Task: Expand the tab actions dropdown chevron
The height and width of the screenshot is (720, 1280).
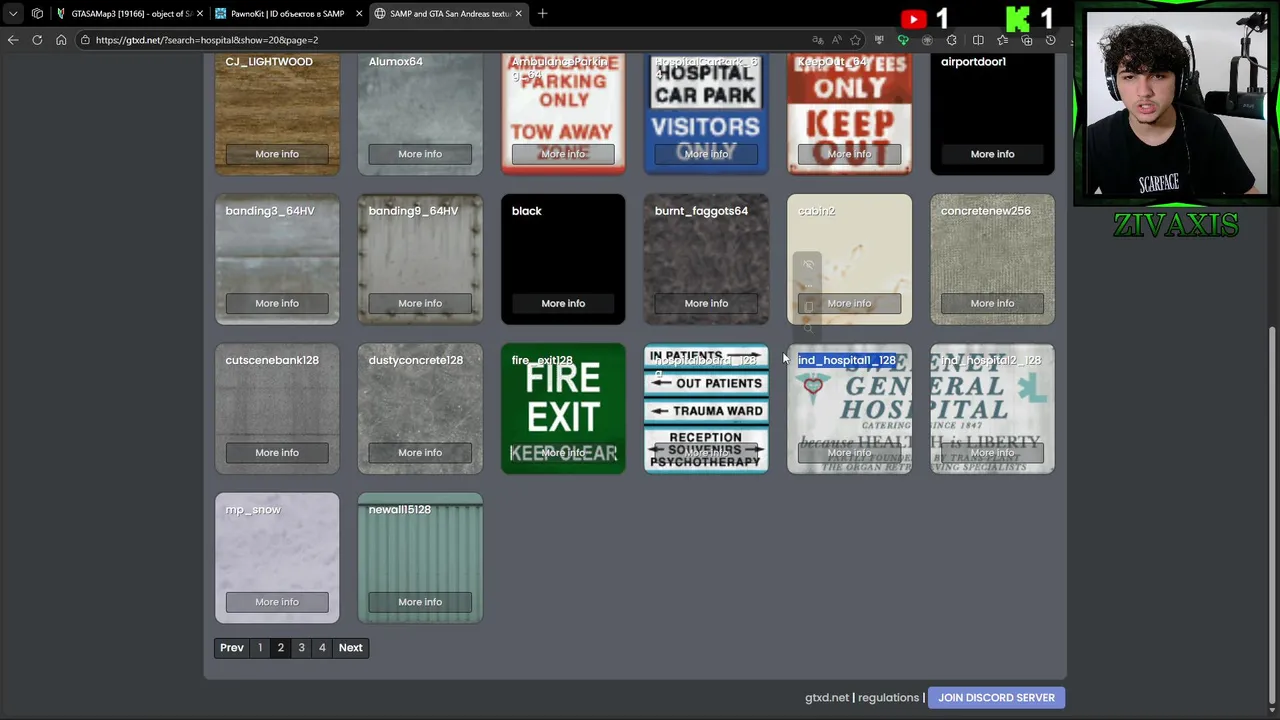Action: 13,14
